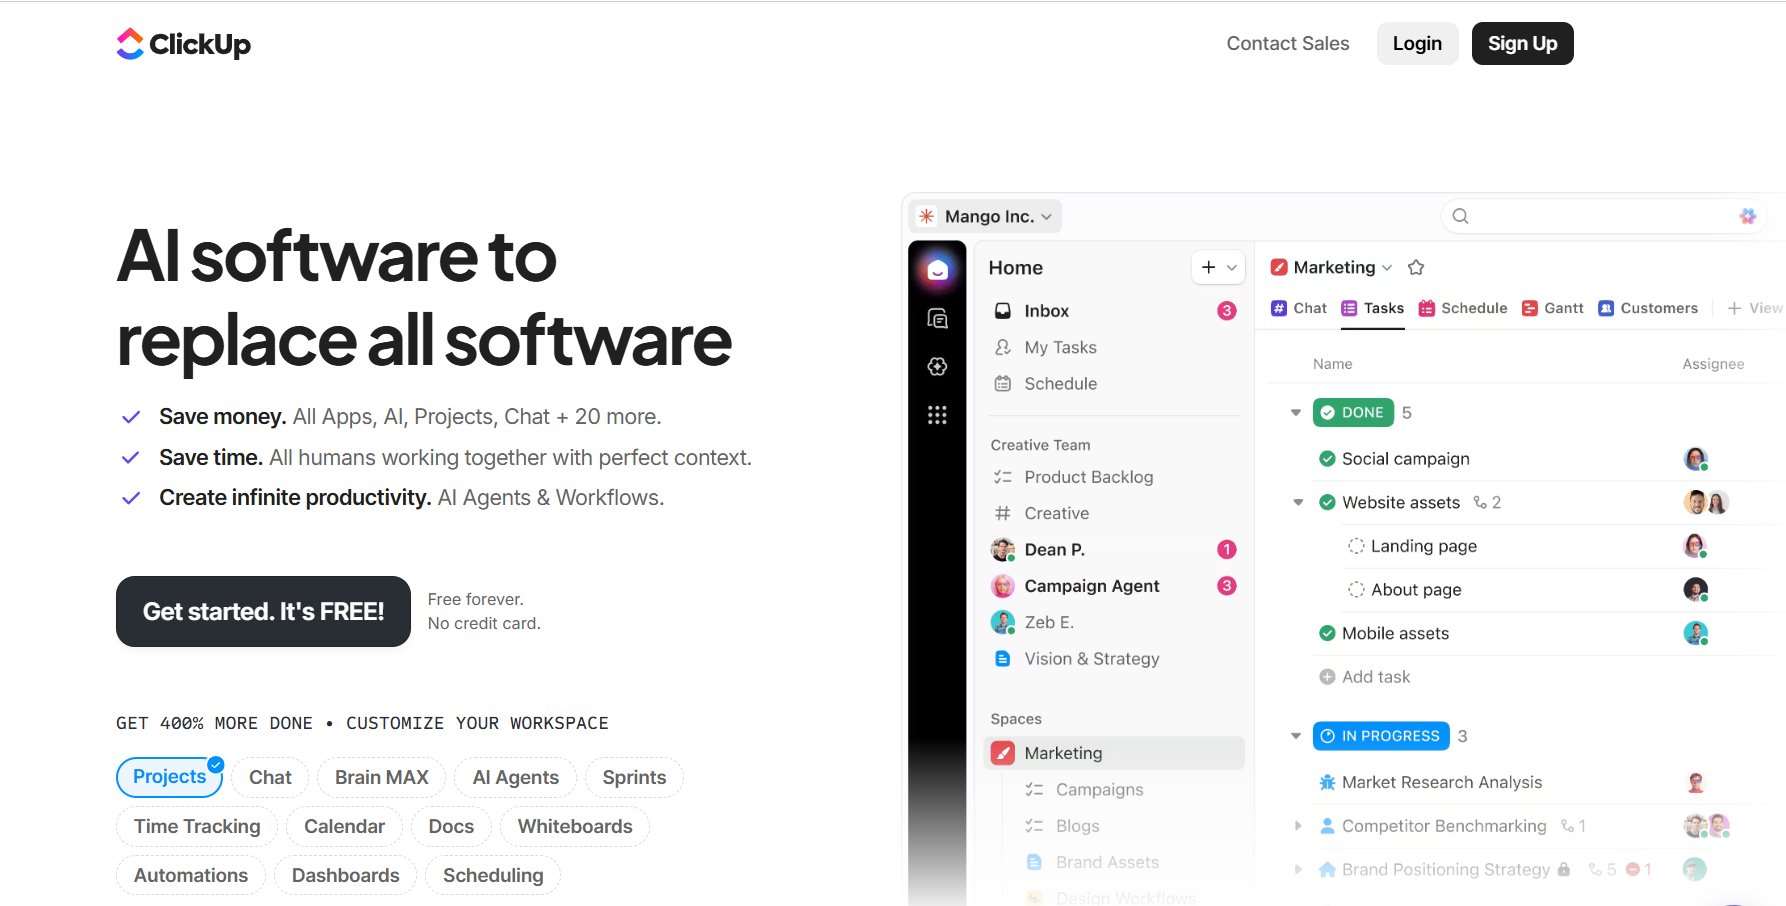Click the AI flower icon in dark sidebar
This screenshot has width=1786, height=906.
tap(937, 367)
